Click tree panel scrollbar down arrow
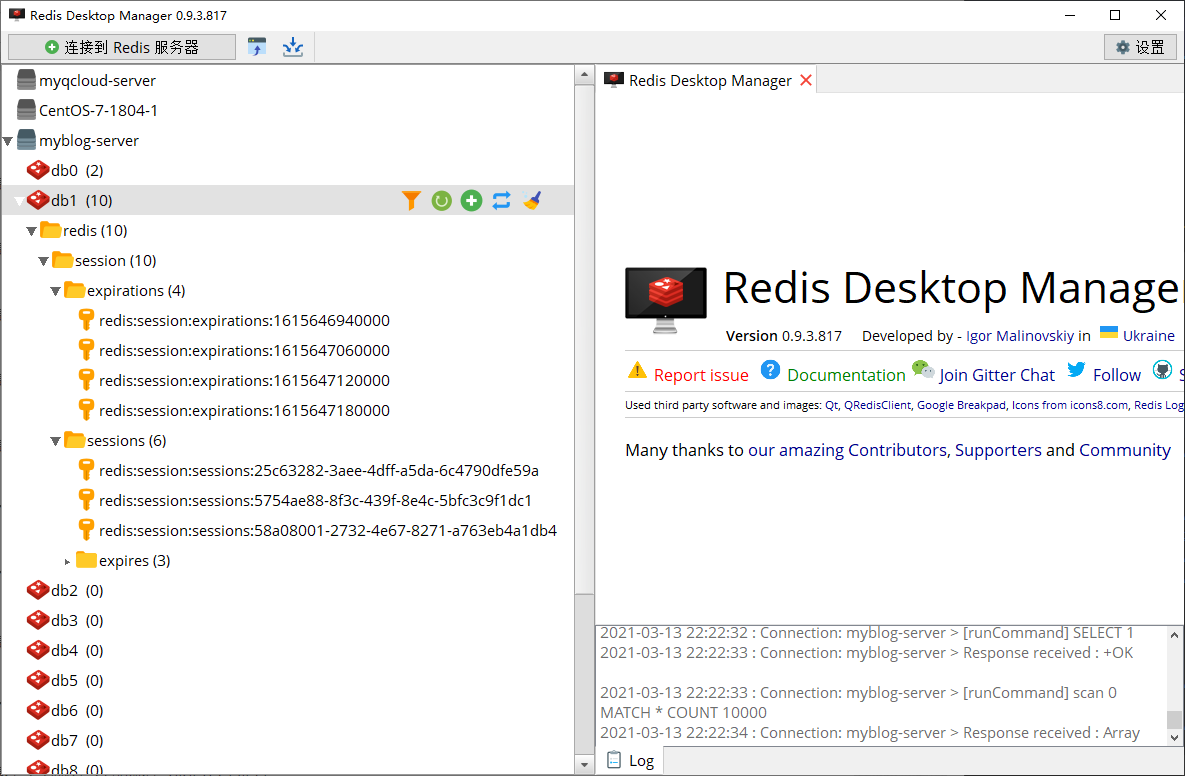 pos(584,765)
